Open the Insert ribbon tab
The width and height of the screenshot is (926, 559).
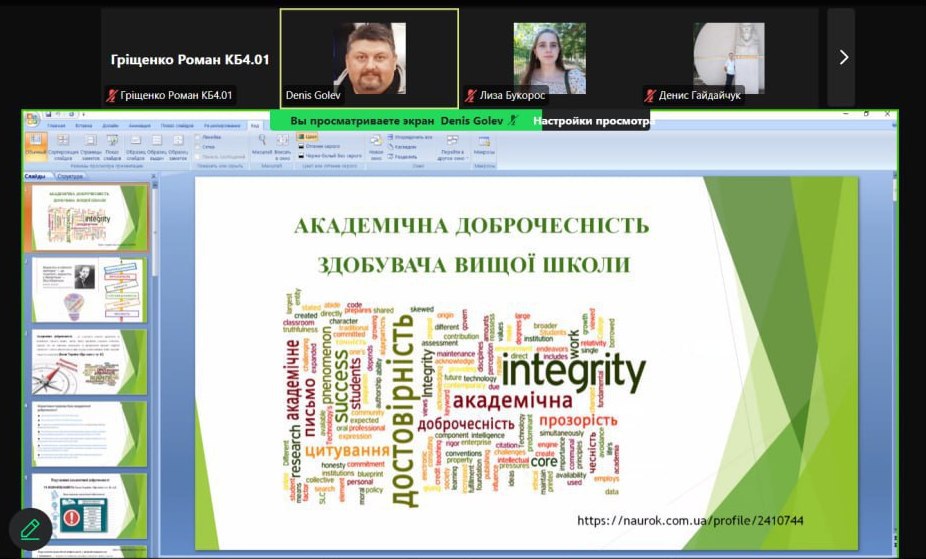pyautogui.click(x=82, y=126)
